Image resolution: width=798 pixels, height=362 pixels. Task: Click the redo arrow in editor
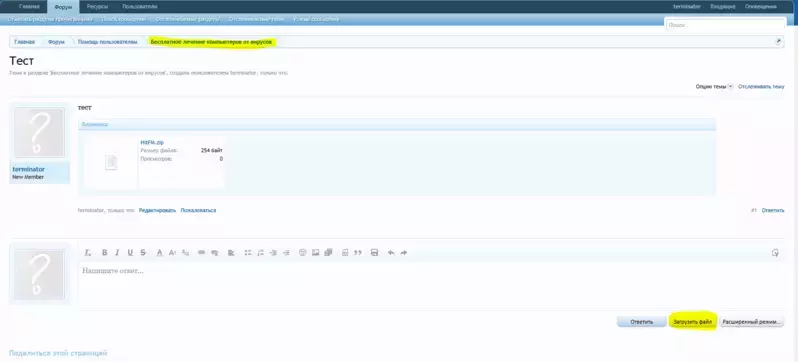point(404,253)
